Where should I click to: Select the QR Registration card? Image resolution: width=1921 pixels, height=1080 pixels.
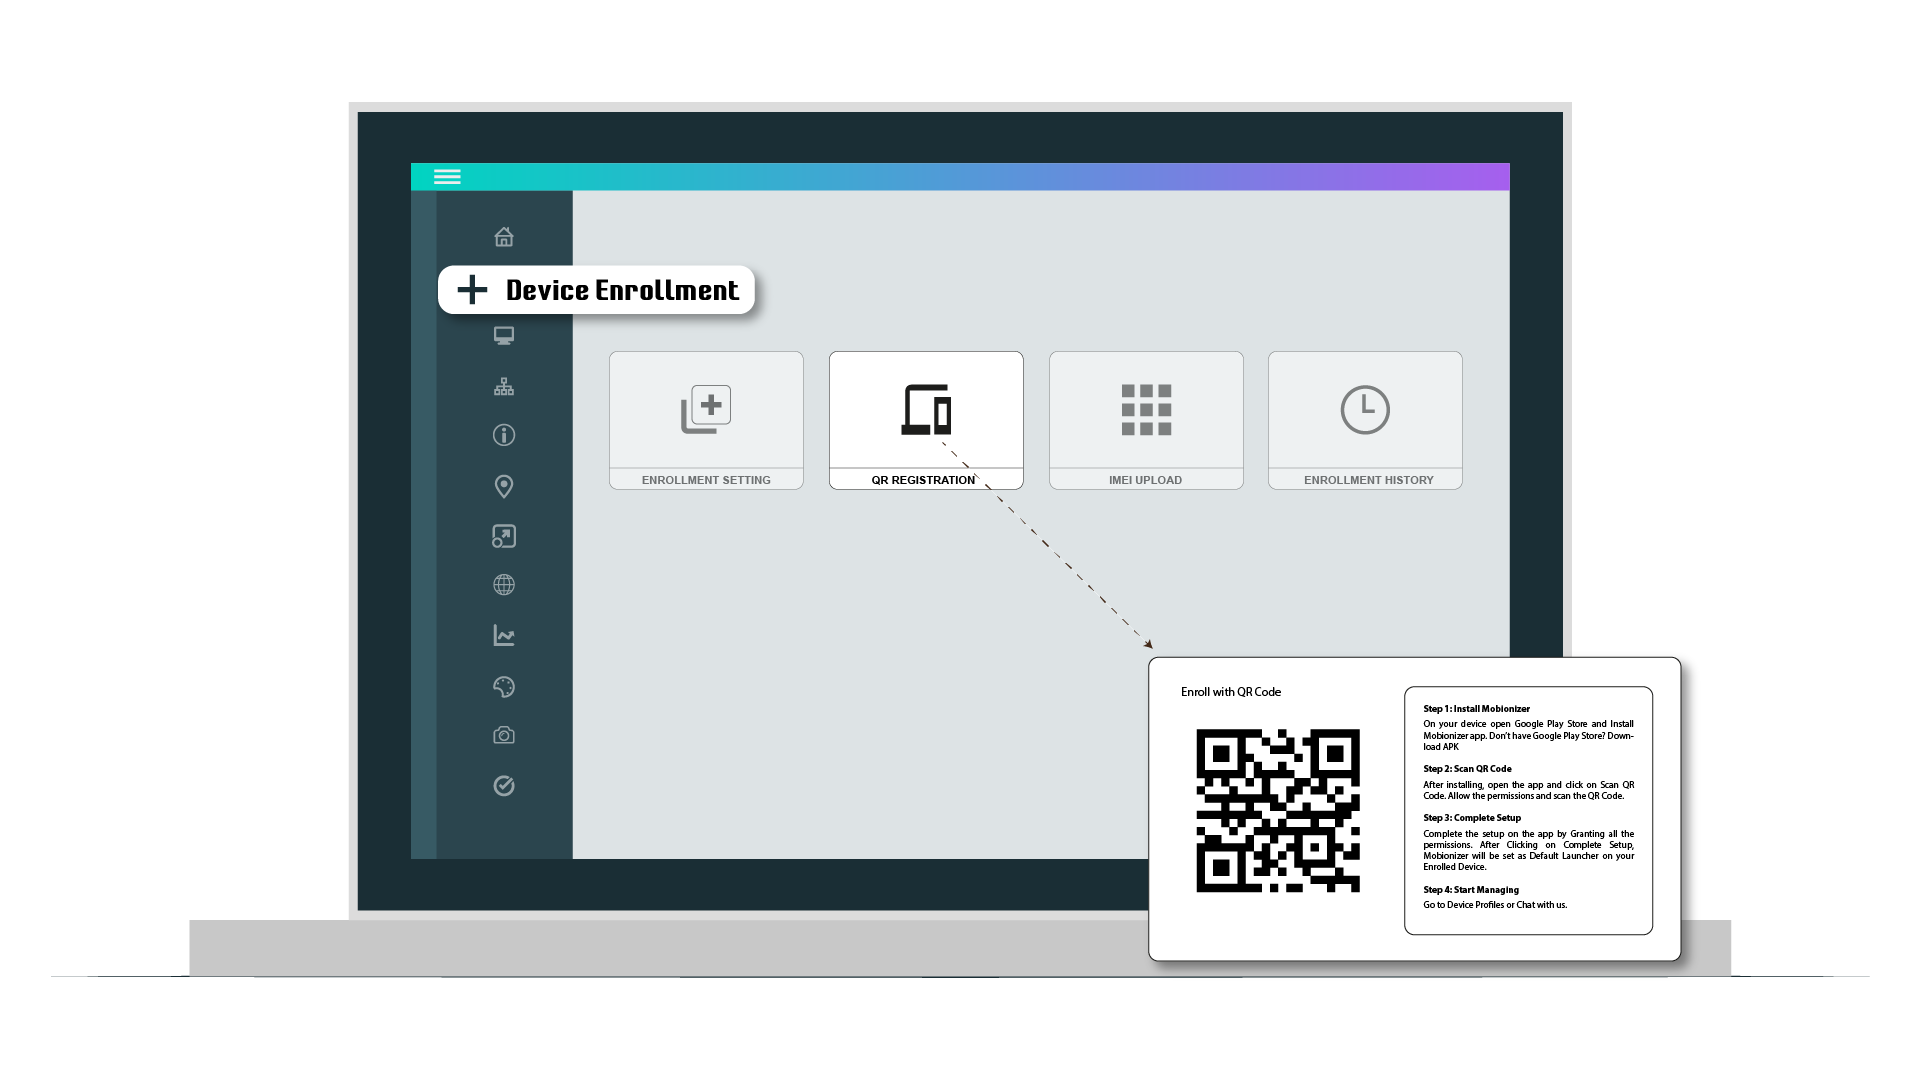coord(926,420)
